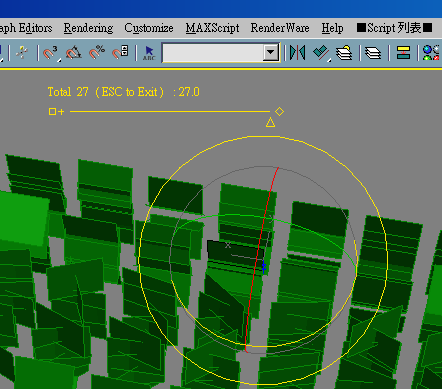442x389 pixels.
Task: Open the MAXScript menu
Action: (x=212, y=28)
